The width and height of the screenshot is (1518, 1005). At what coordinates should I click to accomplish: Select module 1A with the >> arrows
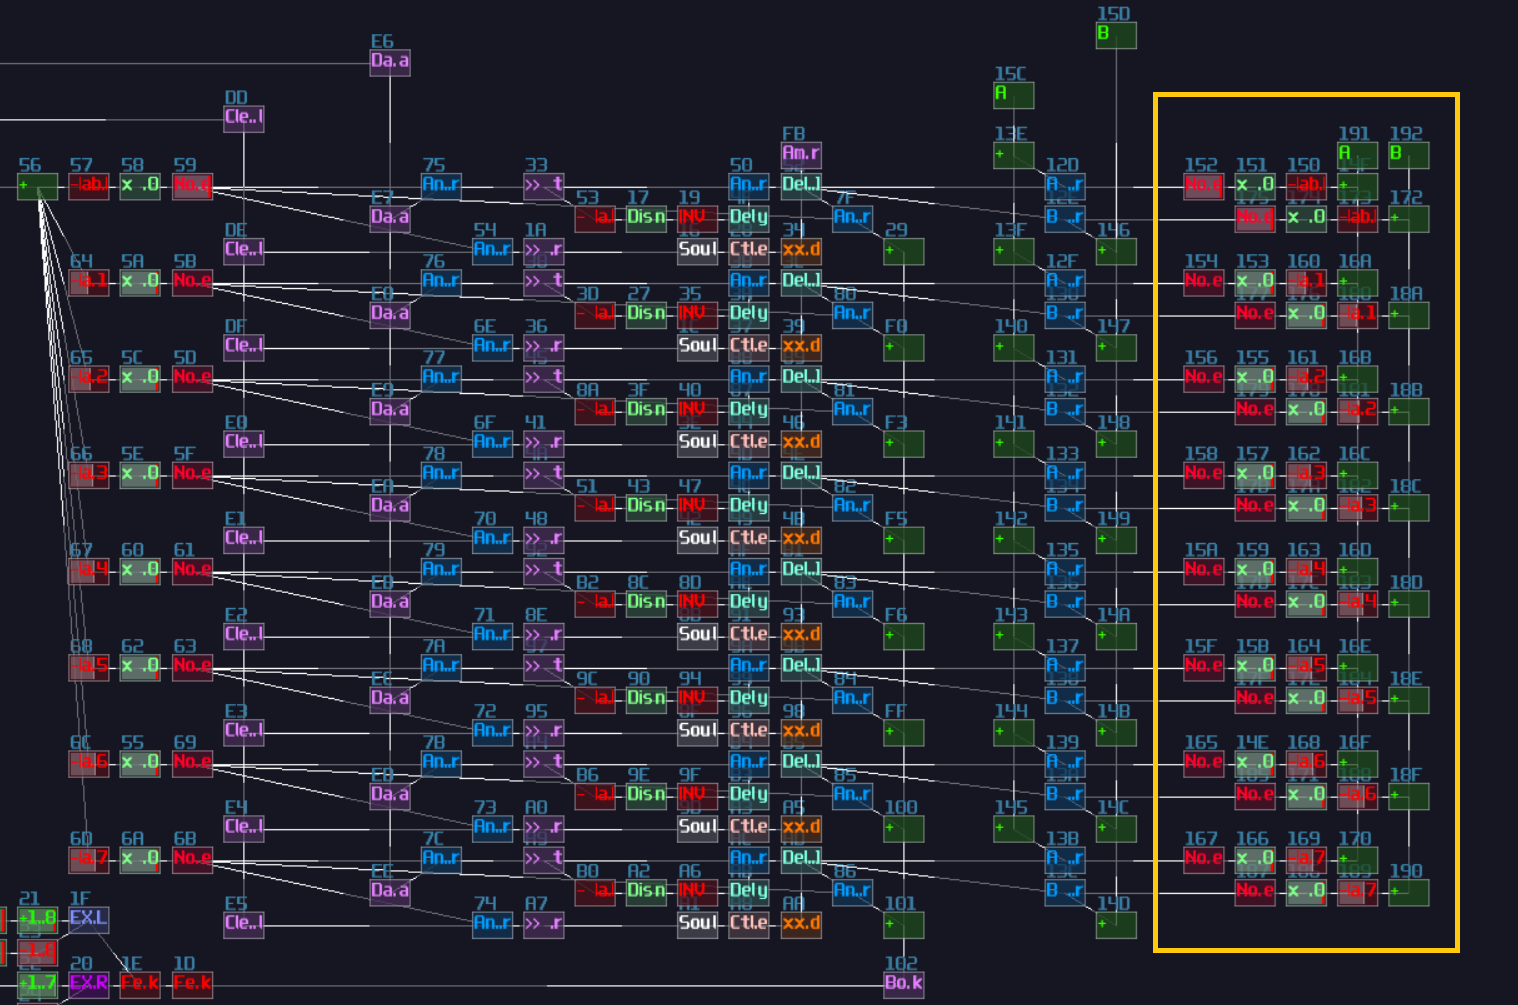click(x=544, y=251)
